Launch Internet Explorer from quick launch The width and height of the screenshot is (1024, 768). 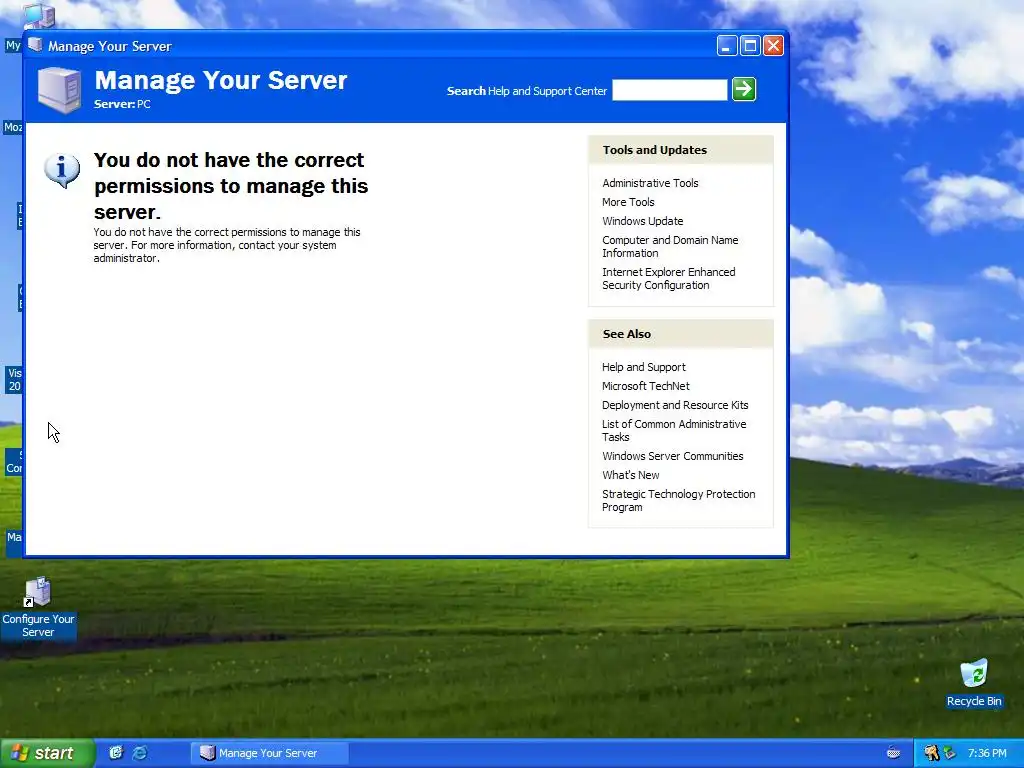140,753
